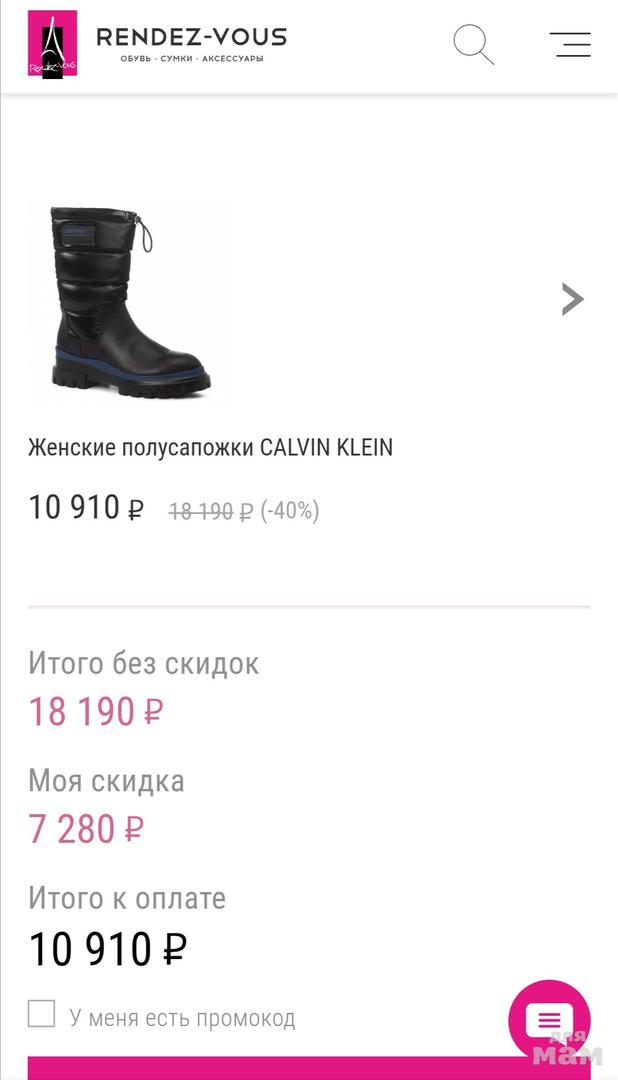Click the RENDEZ-VOUS wordmark
The image size is (618, 1080).
(x=192, y=37)
